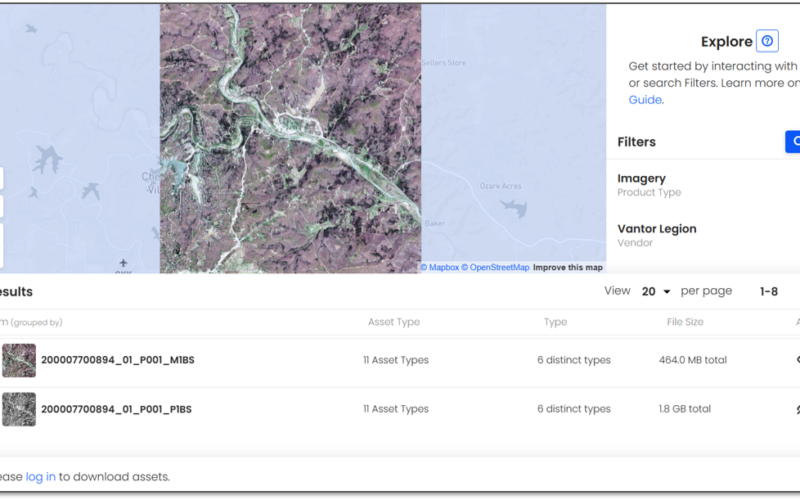Click the action icon in P1BS row

pyautogui.click(x=797, y=409)
